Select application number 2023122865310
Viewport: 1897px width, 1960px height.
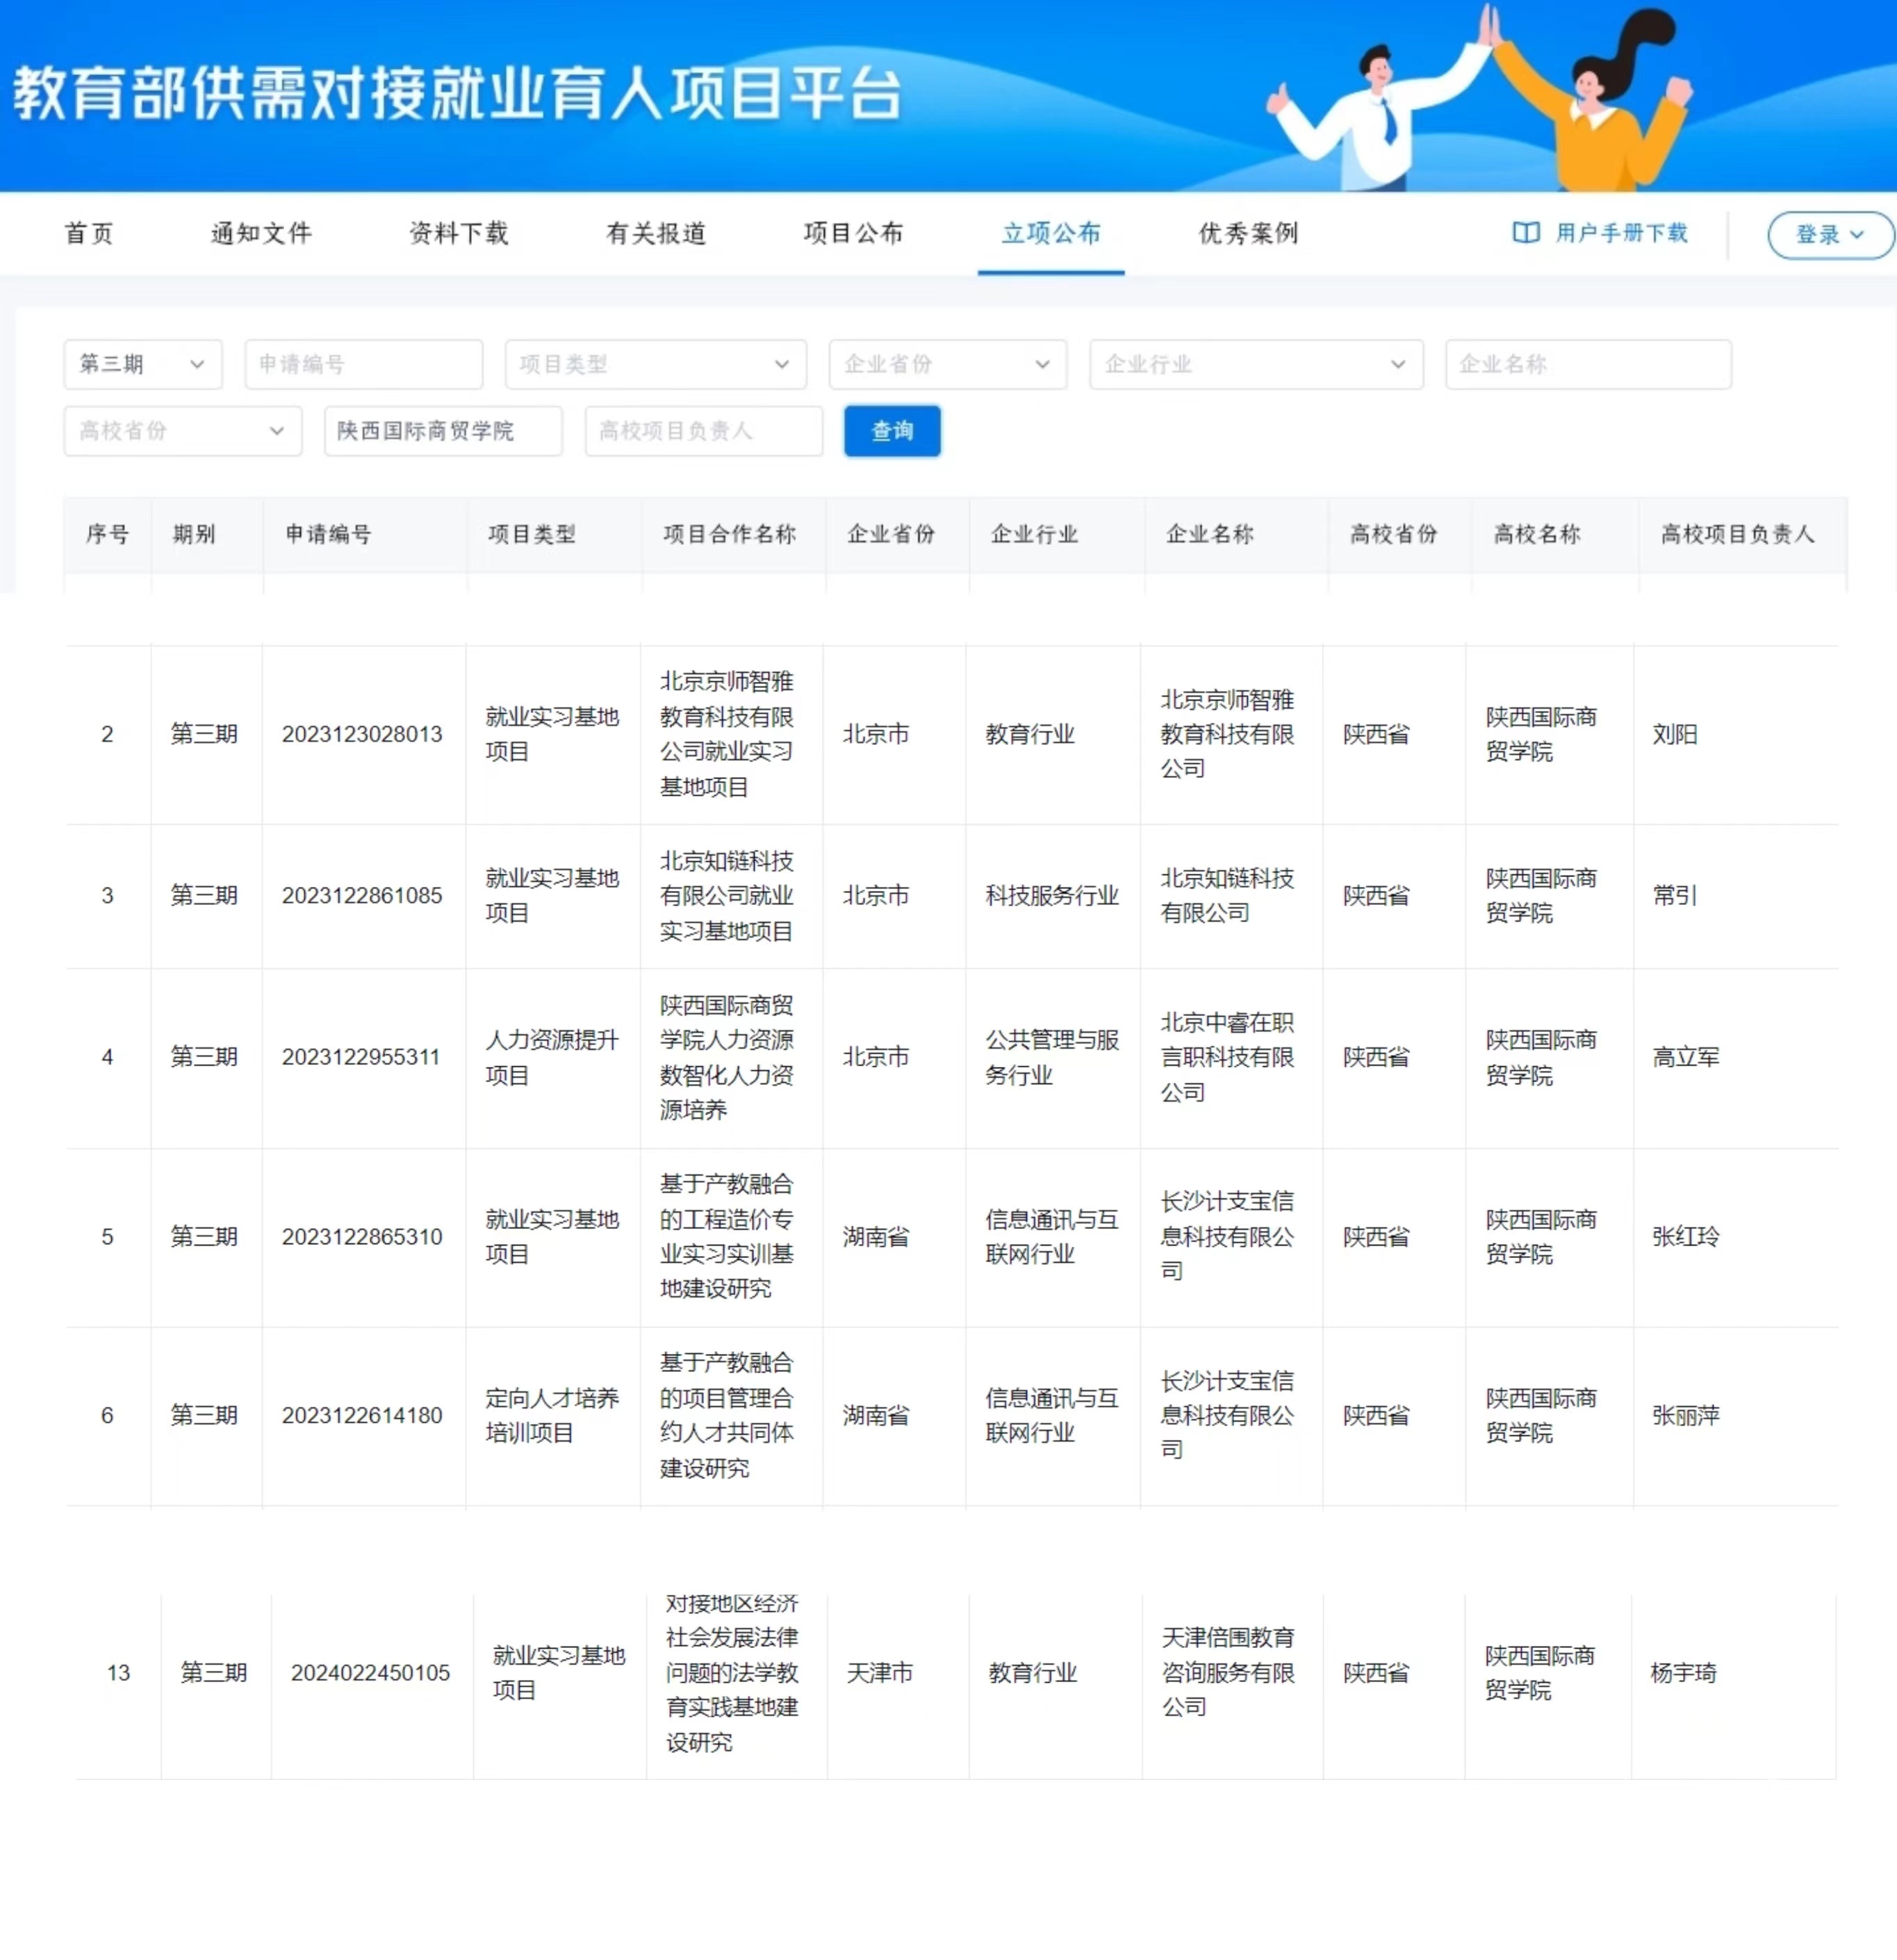[362, 1237]
